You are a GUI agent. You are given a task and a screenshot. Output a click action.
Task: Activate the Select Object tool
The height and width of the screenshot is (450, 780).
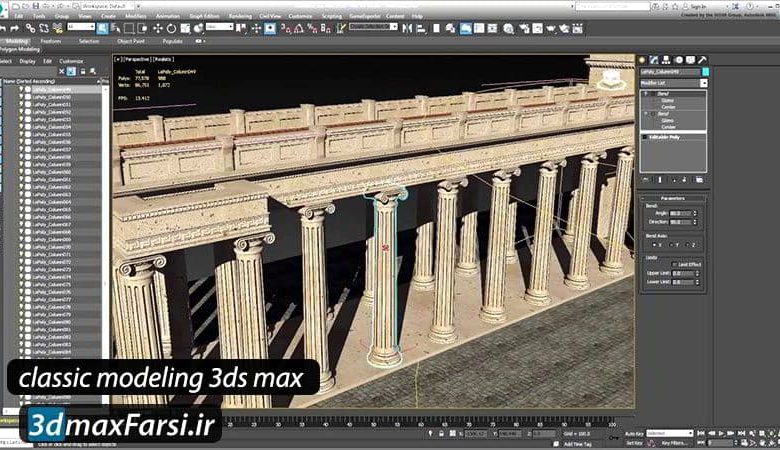pyautogui.click(x=102, y=28)
